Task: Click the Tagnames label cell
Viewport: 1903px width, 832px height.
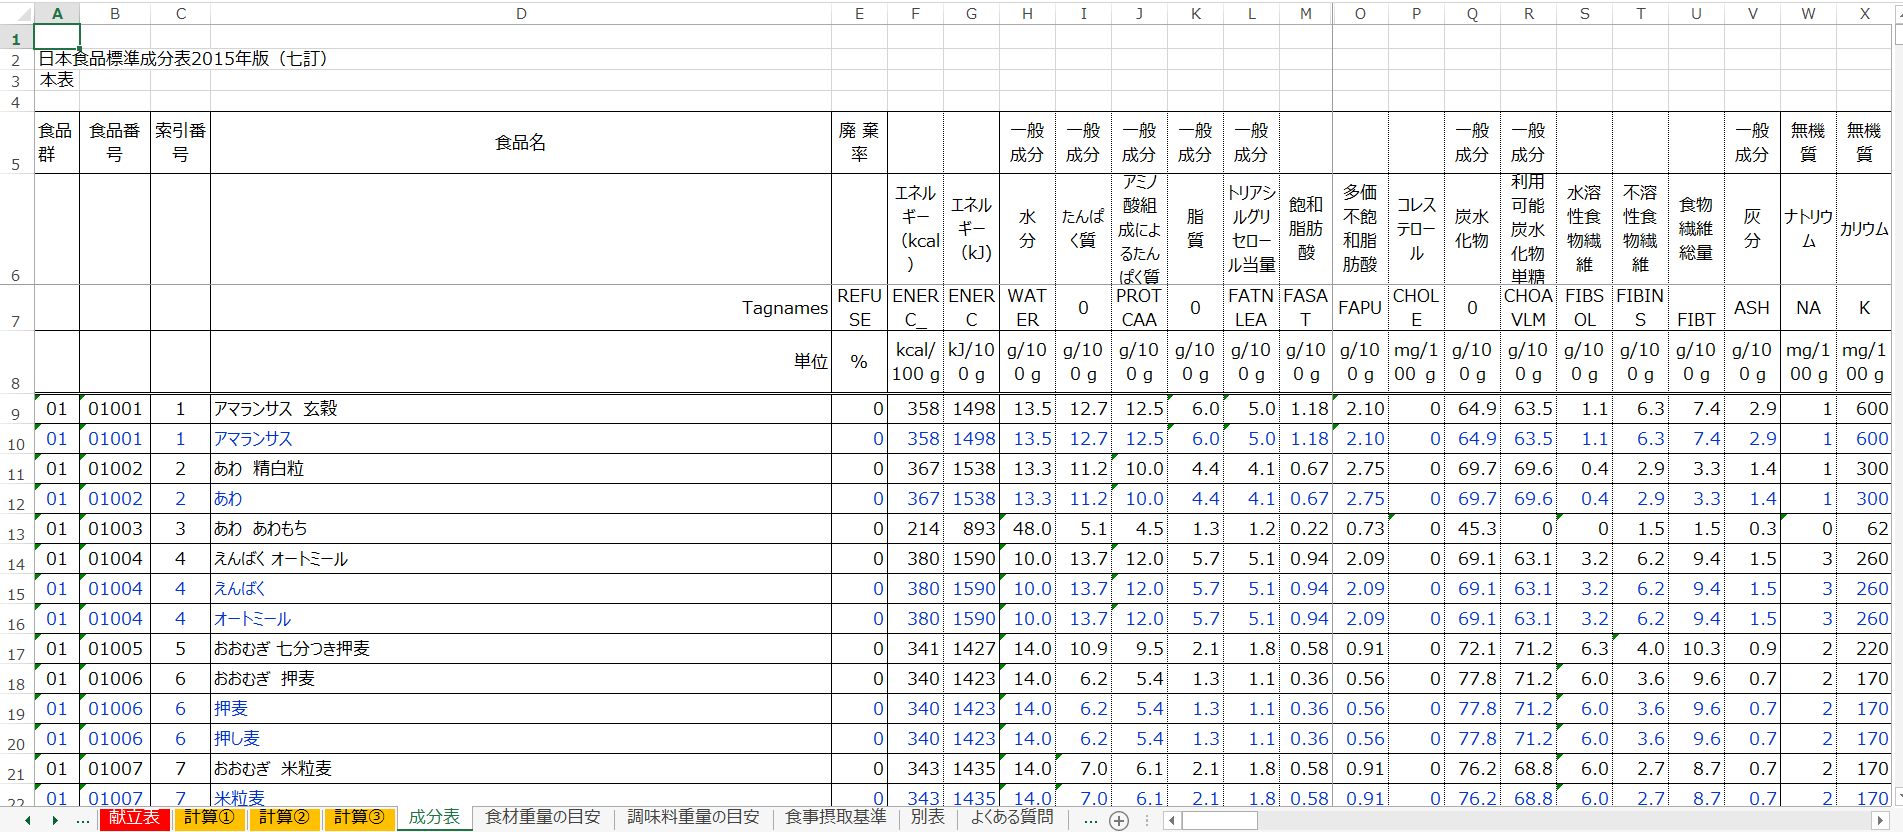Action: 521,308
